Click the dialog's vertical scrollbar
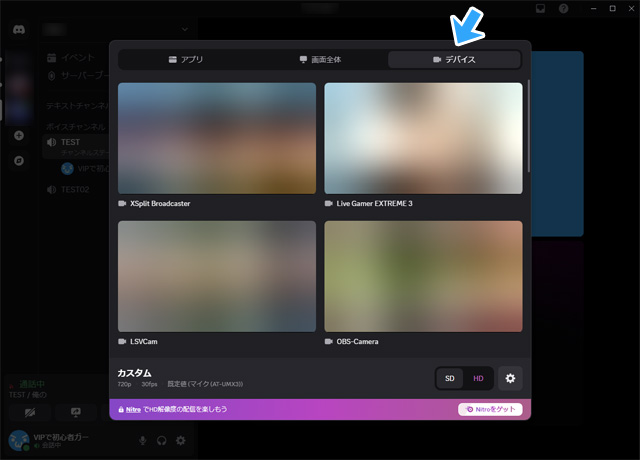640x460 pixels. pyautogui.click(x=529, y=126)
